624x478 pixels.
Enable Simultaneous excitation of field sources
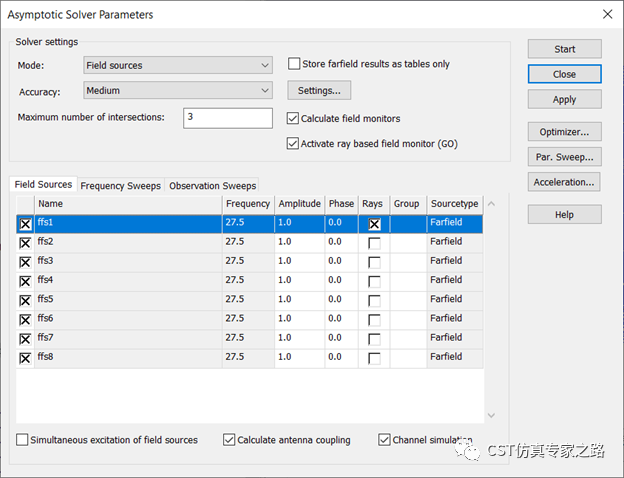tap(22, 440)
